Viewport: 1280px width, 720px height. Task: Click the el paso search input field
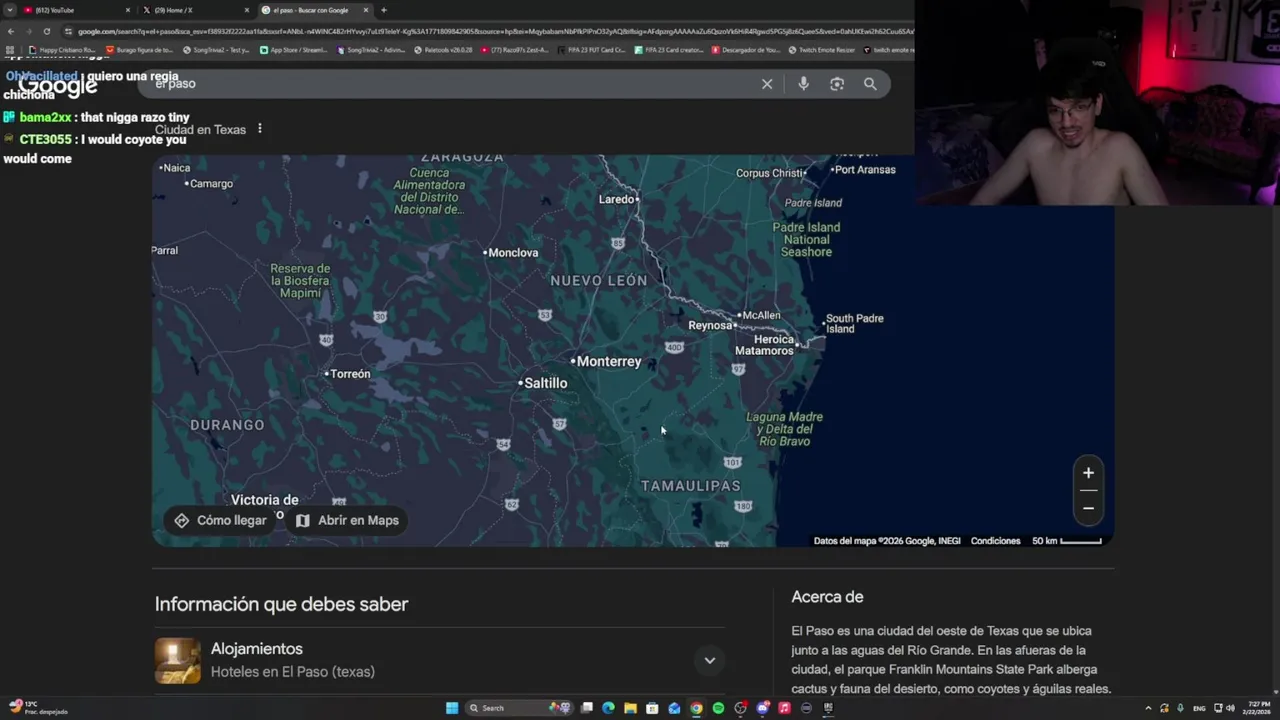pos(450,84)
